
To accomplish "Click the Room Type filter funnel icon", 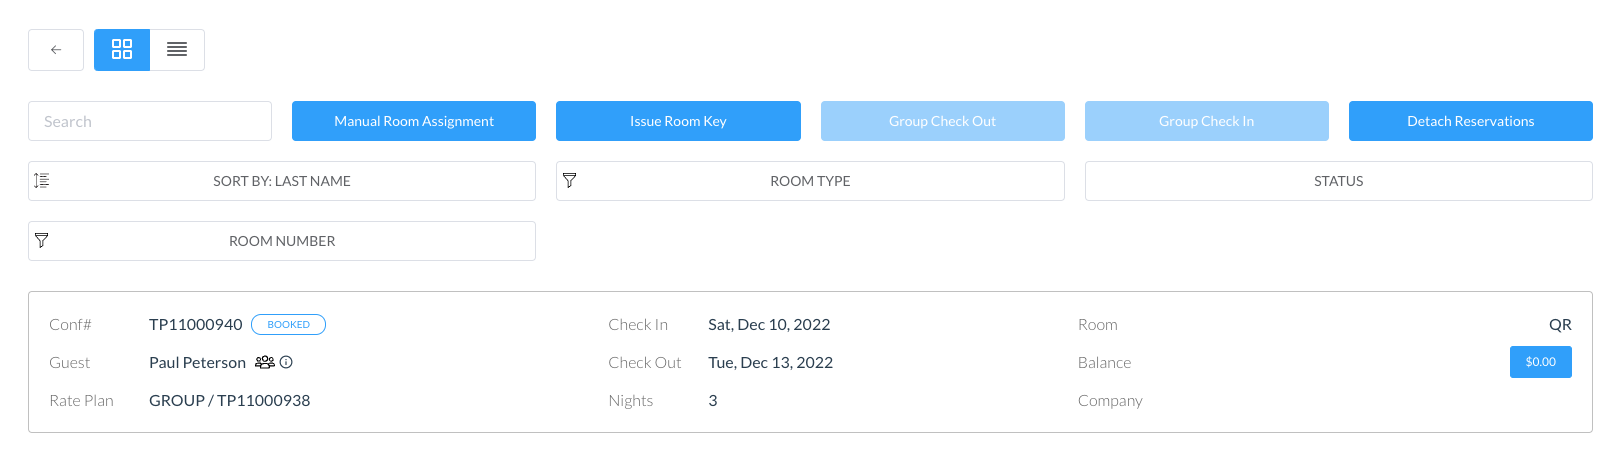I will 570,181.
